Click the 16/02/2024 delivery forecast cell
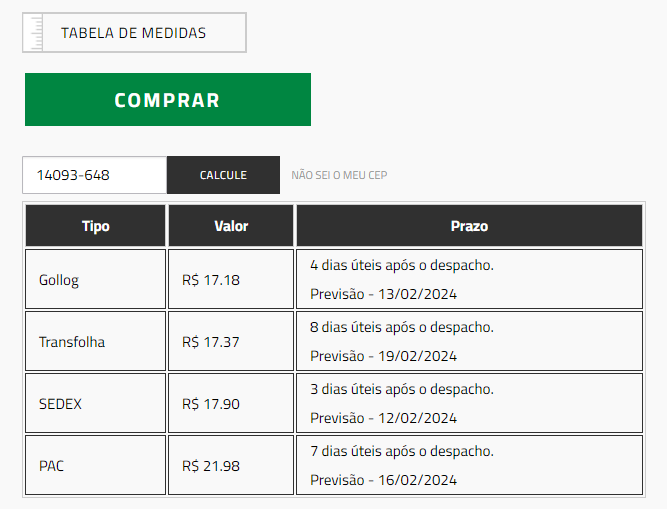The width and height of the screenshot is (667, 509). click(x=469, y=465)
